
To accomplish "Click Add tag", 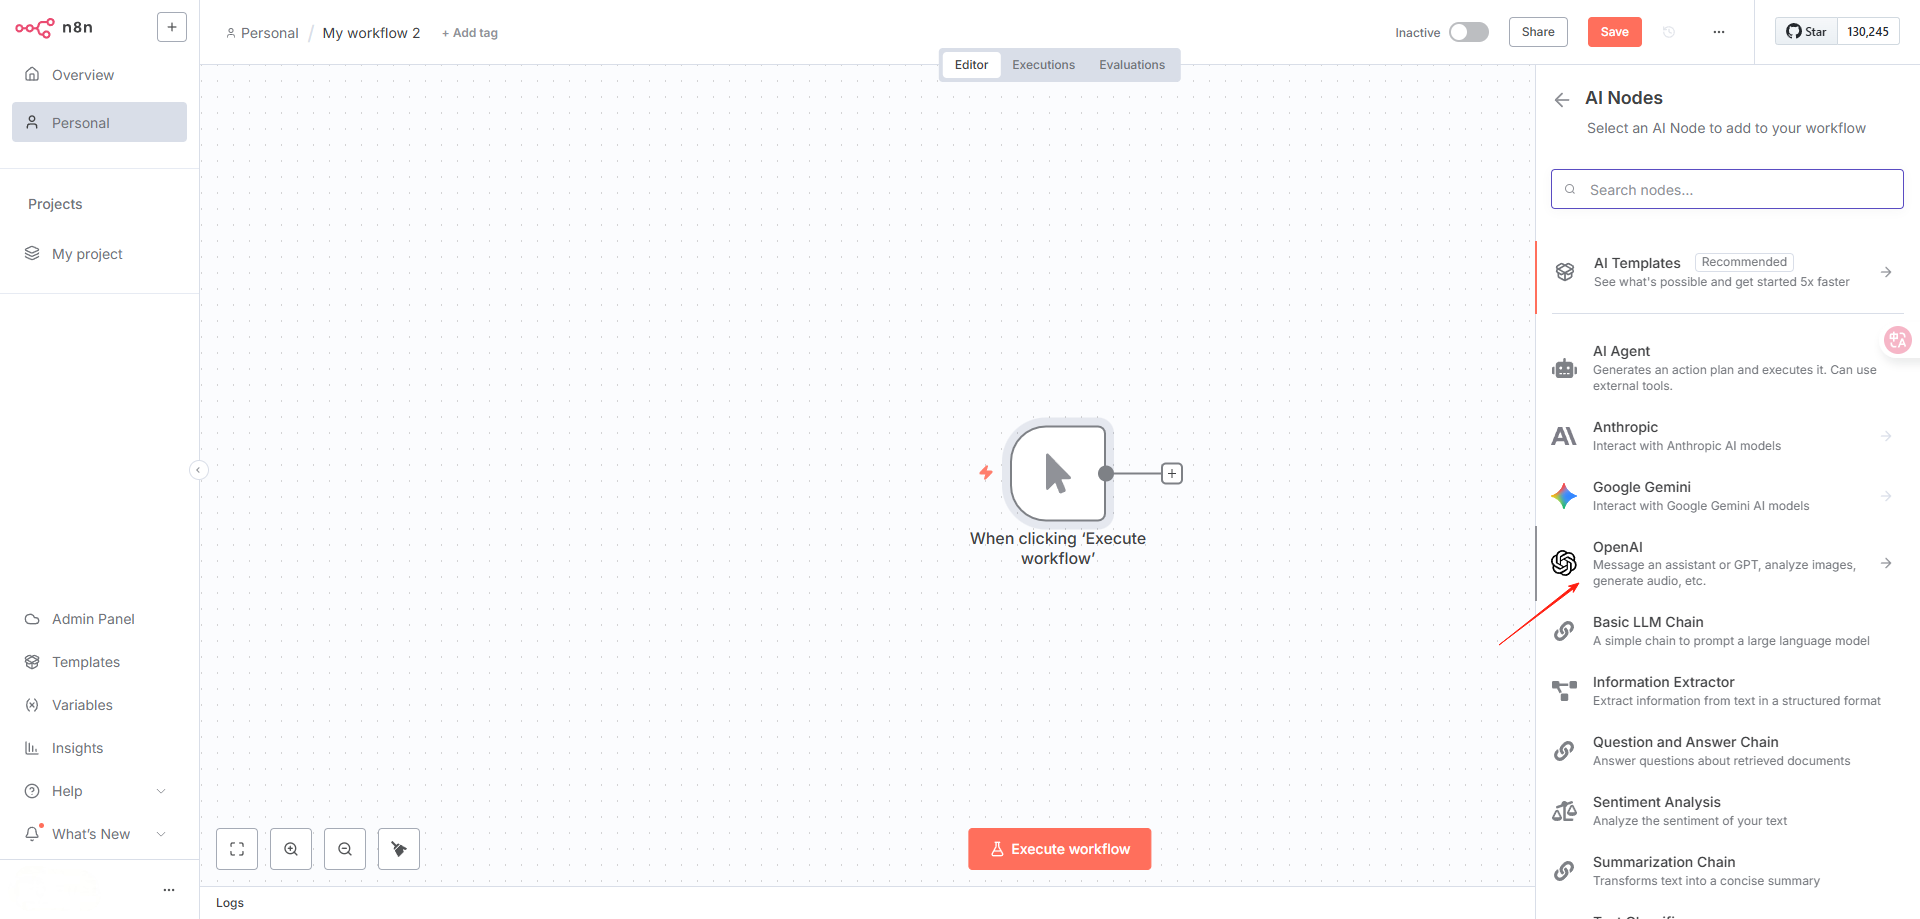I will click(470, 33).
